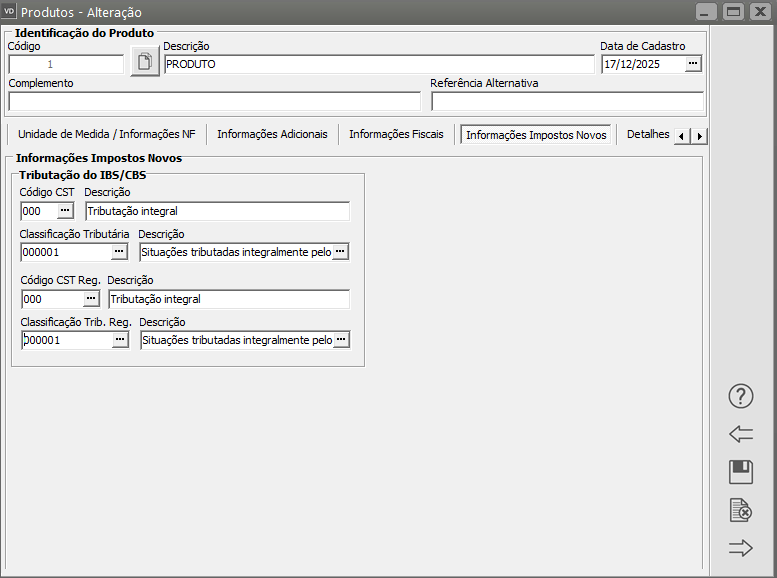This screenshot has width=777, height=578.
Task: Switch to Unidade de Medida / Informações NF tab
Action: click(106, 134)
